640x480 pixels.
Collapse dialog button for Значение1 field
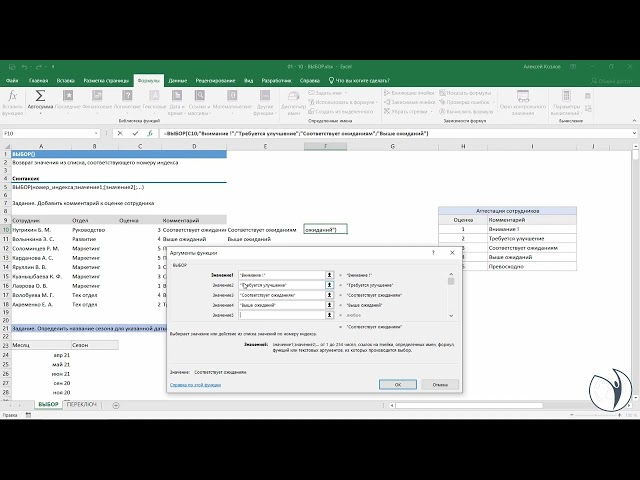[329, 275]
